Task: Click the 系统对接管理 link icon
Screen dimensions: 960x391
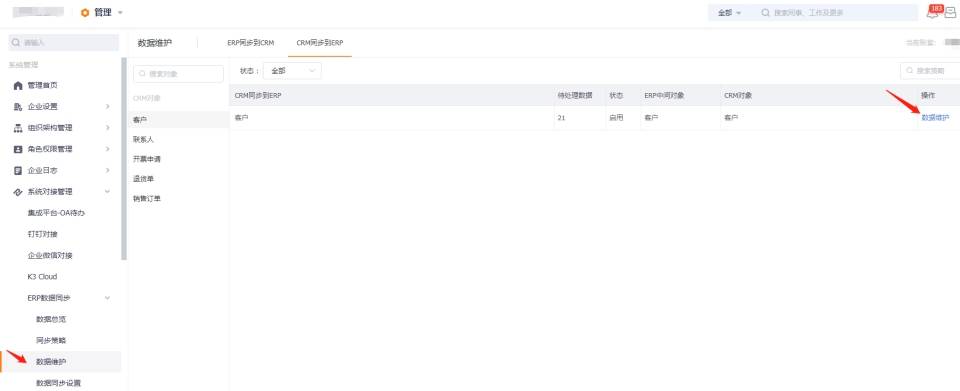Action: point(18,192)
